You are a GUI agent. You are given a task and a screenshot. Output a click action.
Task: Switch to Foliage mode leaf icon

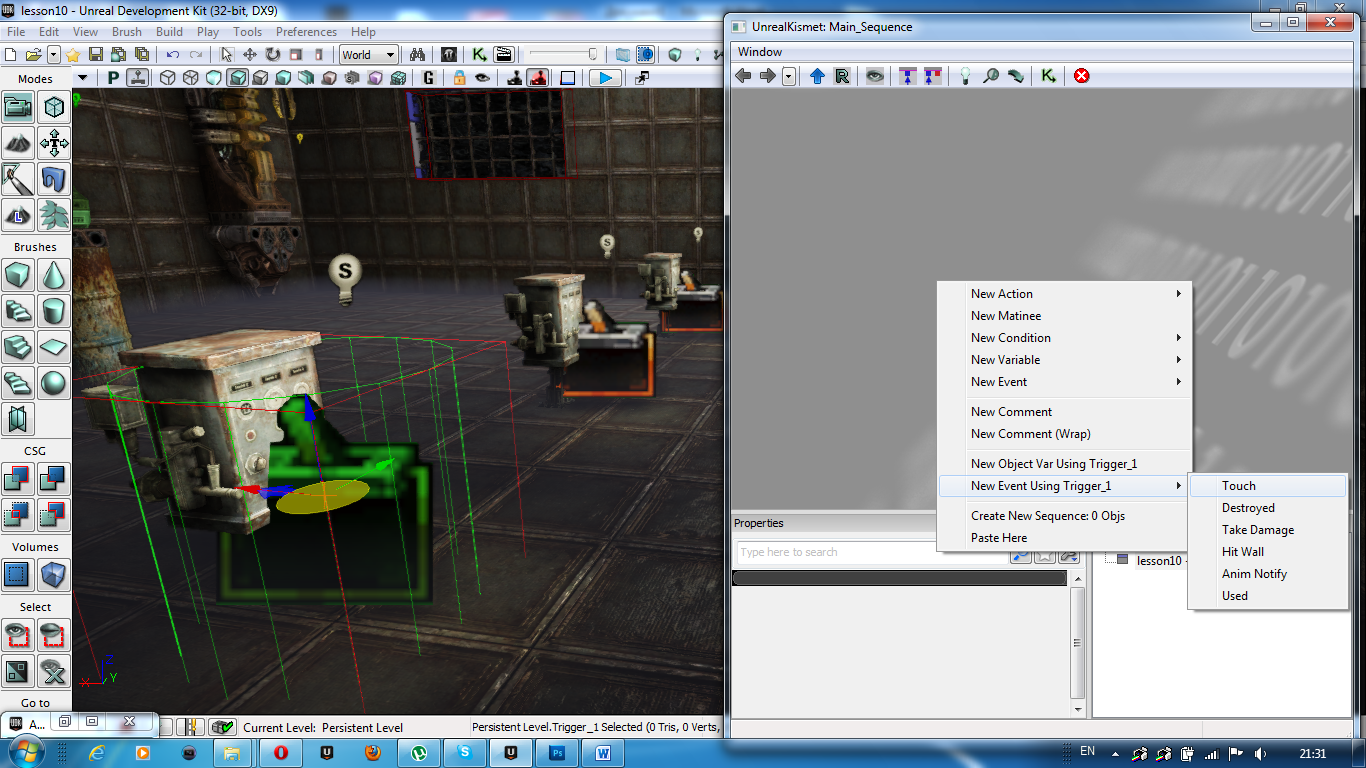pyautogui.click(x=54, y=215)
